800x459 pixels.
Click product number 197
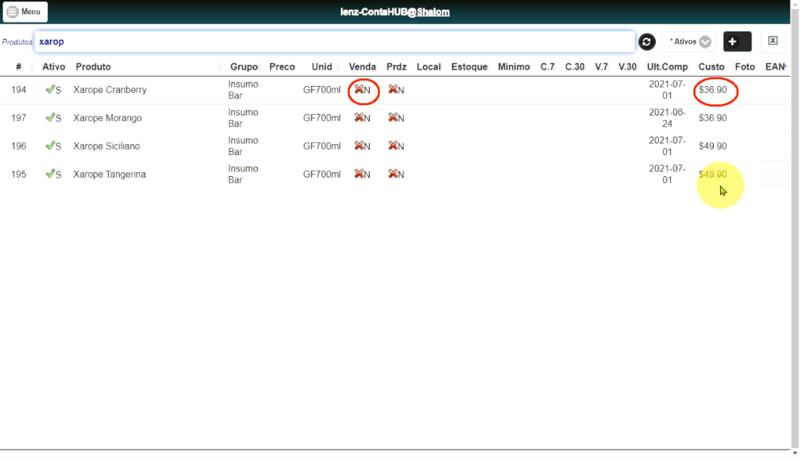click(x=18, y=118)
